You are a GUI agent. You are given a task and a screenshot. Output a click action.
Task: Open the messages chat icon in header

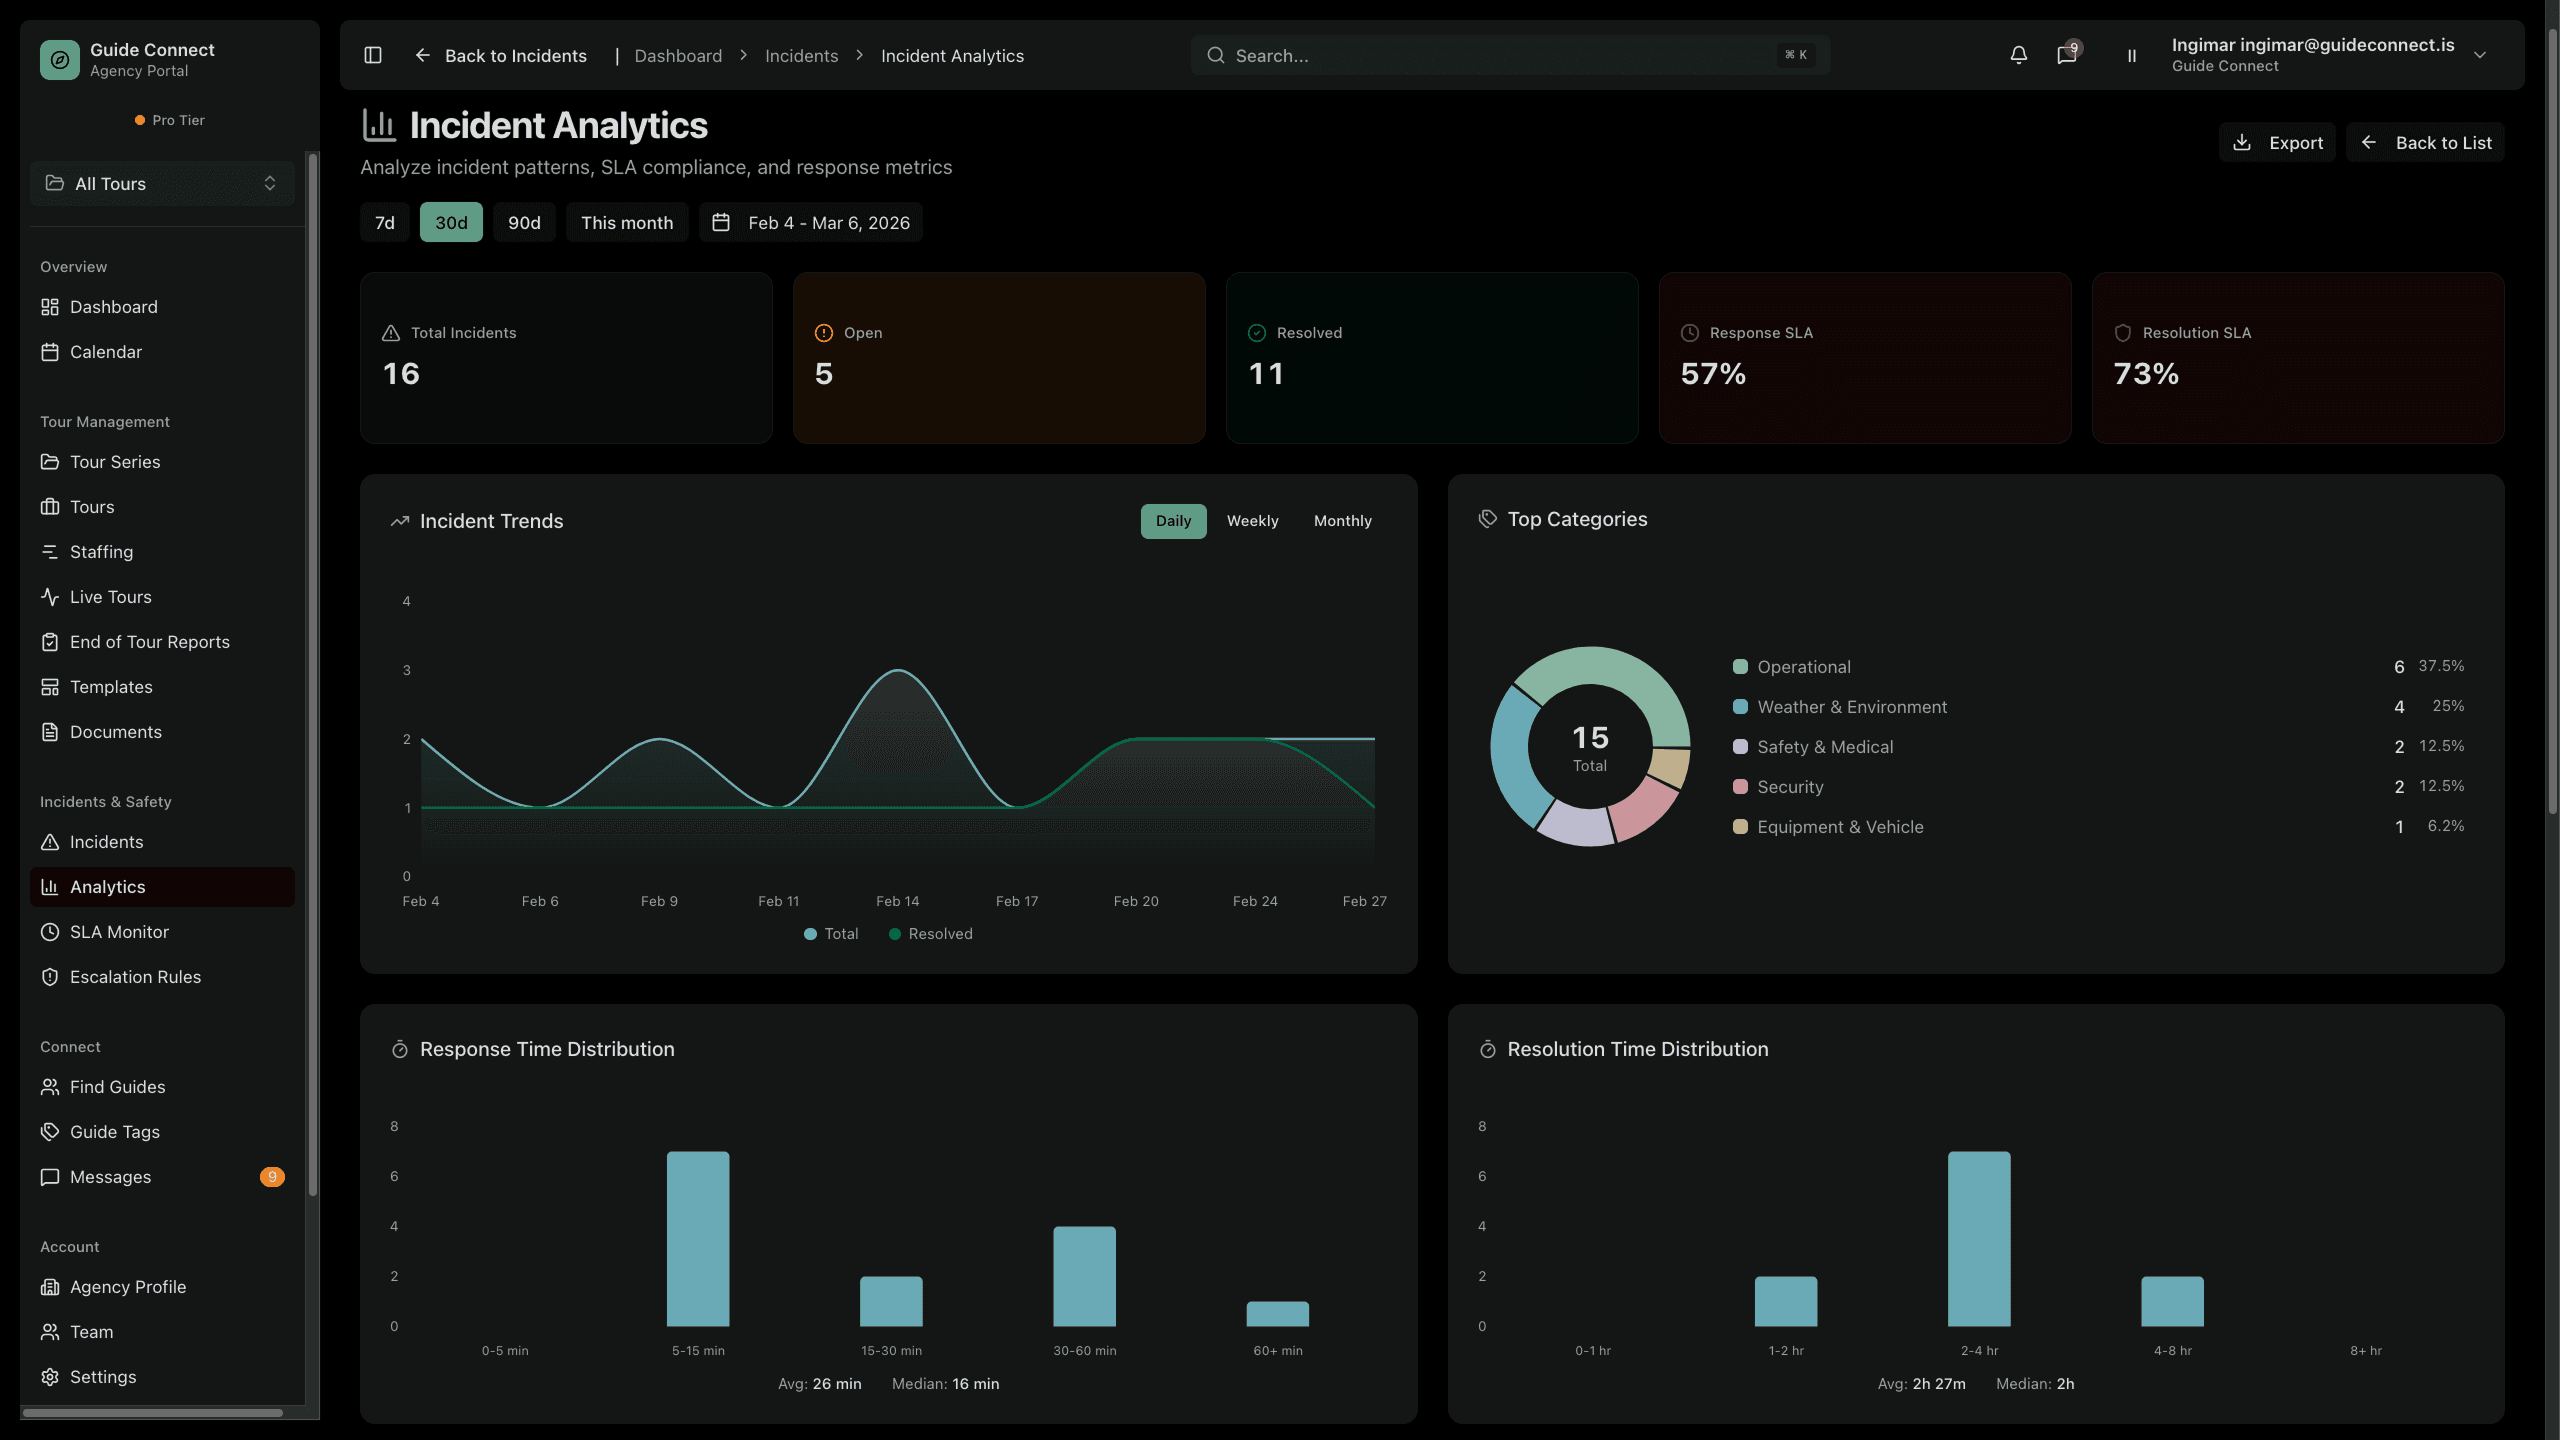tap(2066, 55)
